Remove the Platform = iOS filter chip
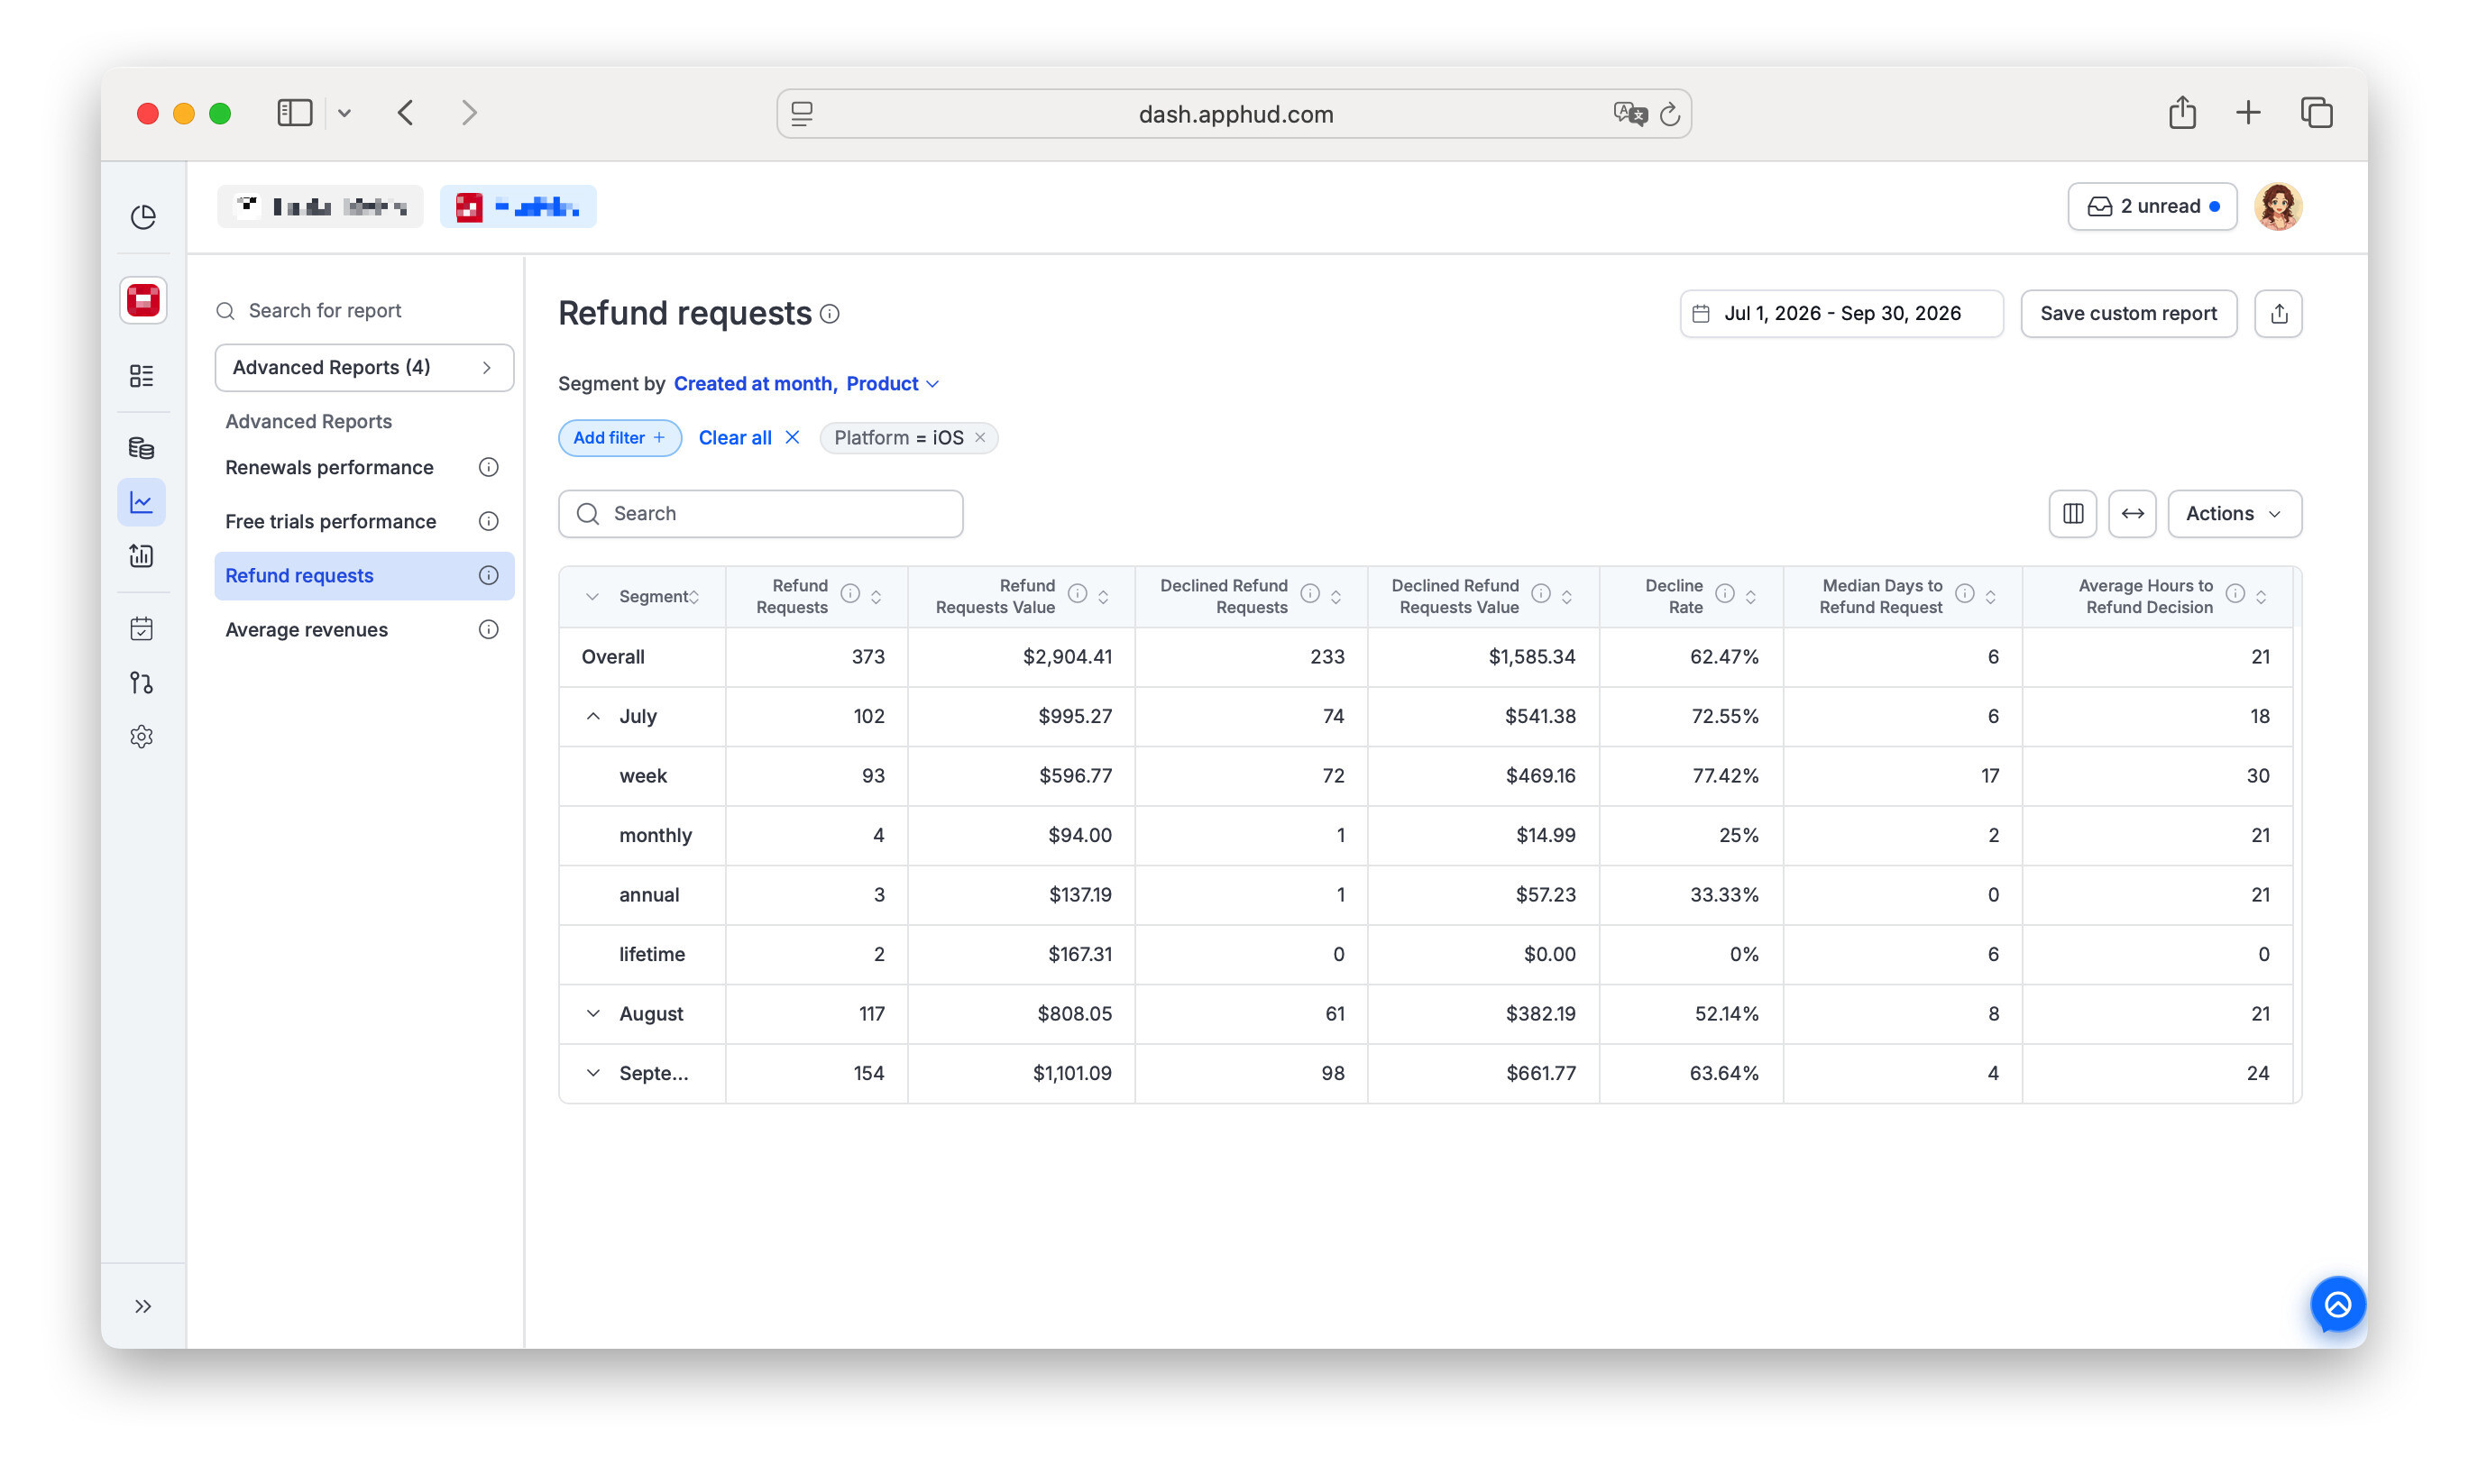Viewport: 2469px width, 1484px height. (980, 438)
